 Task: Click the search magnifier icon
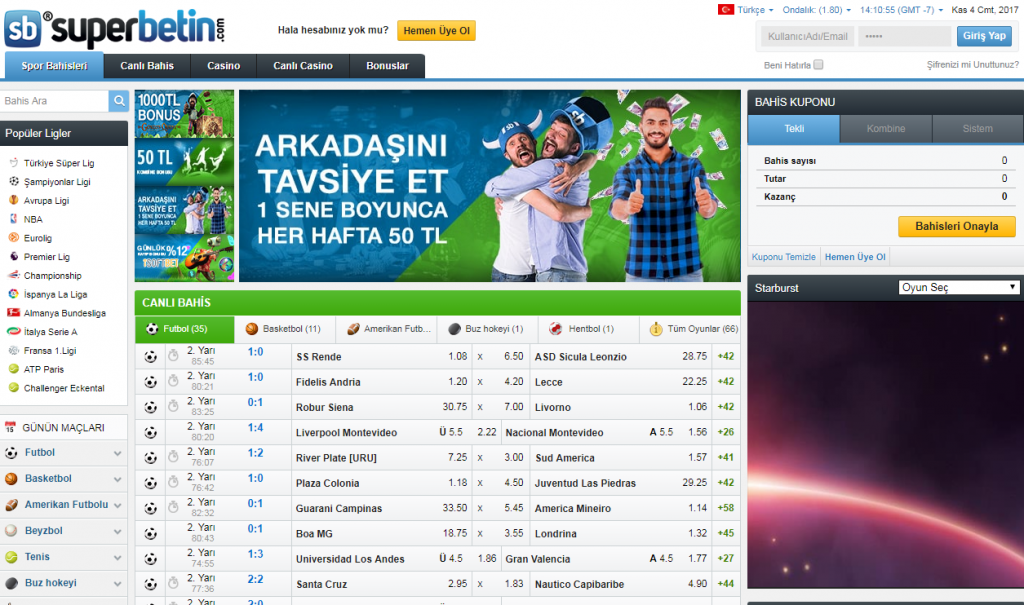coord(119,101)
